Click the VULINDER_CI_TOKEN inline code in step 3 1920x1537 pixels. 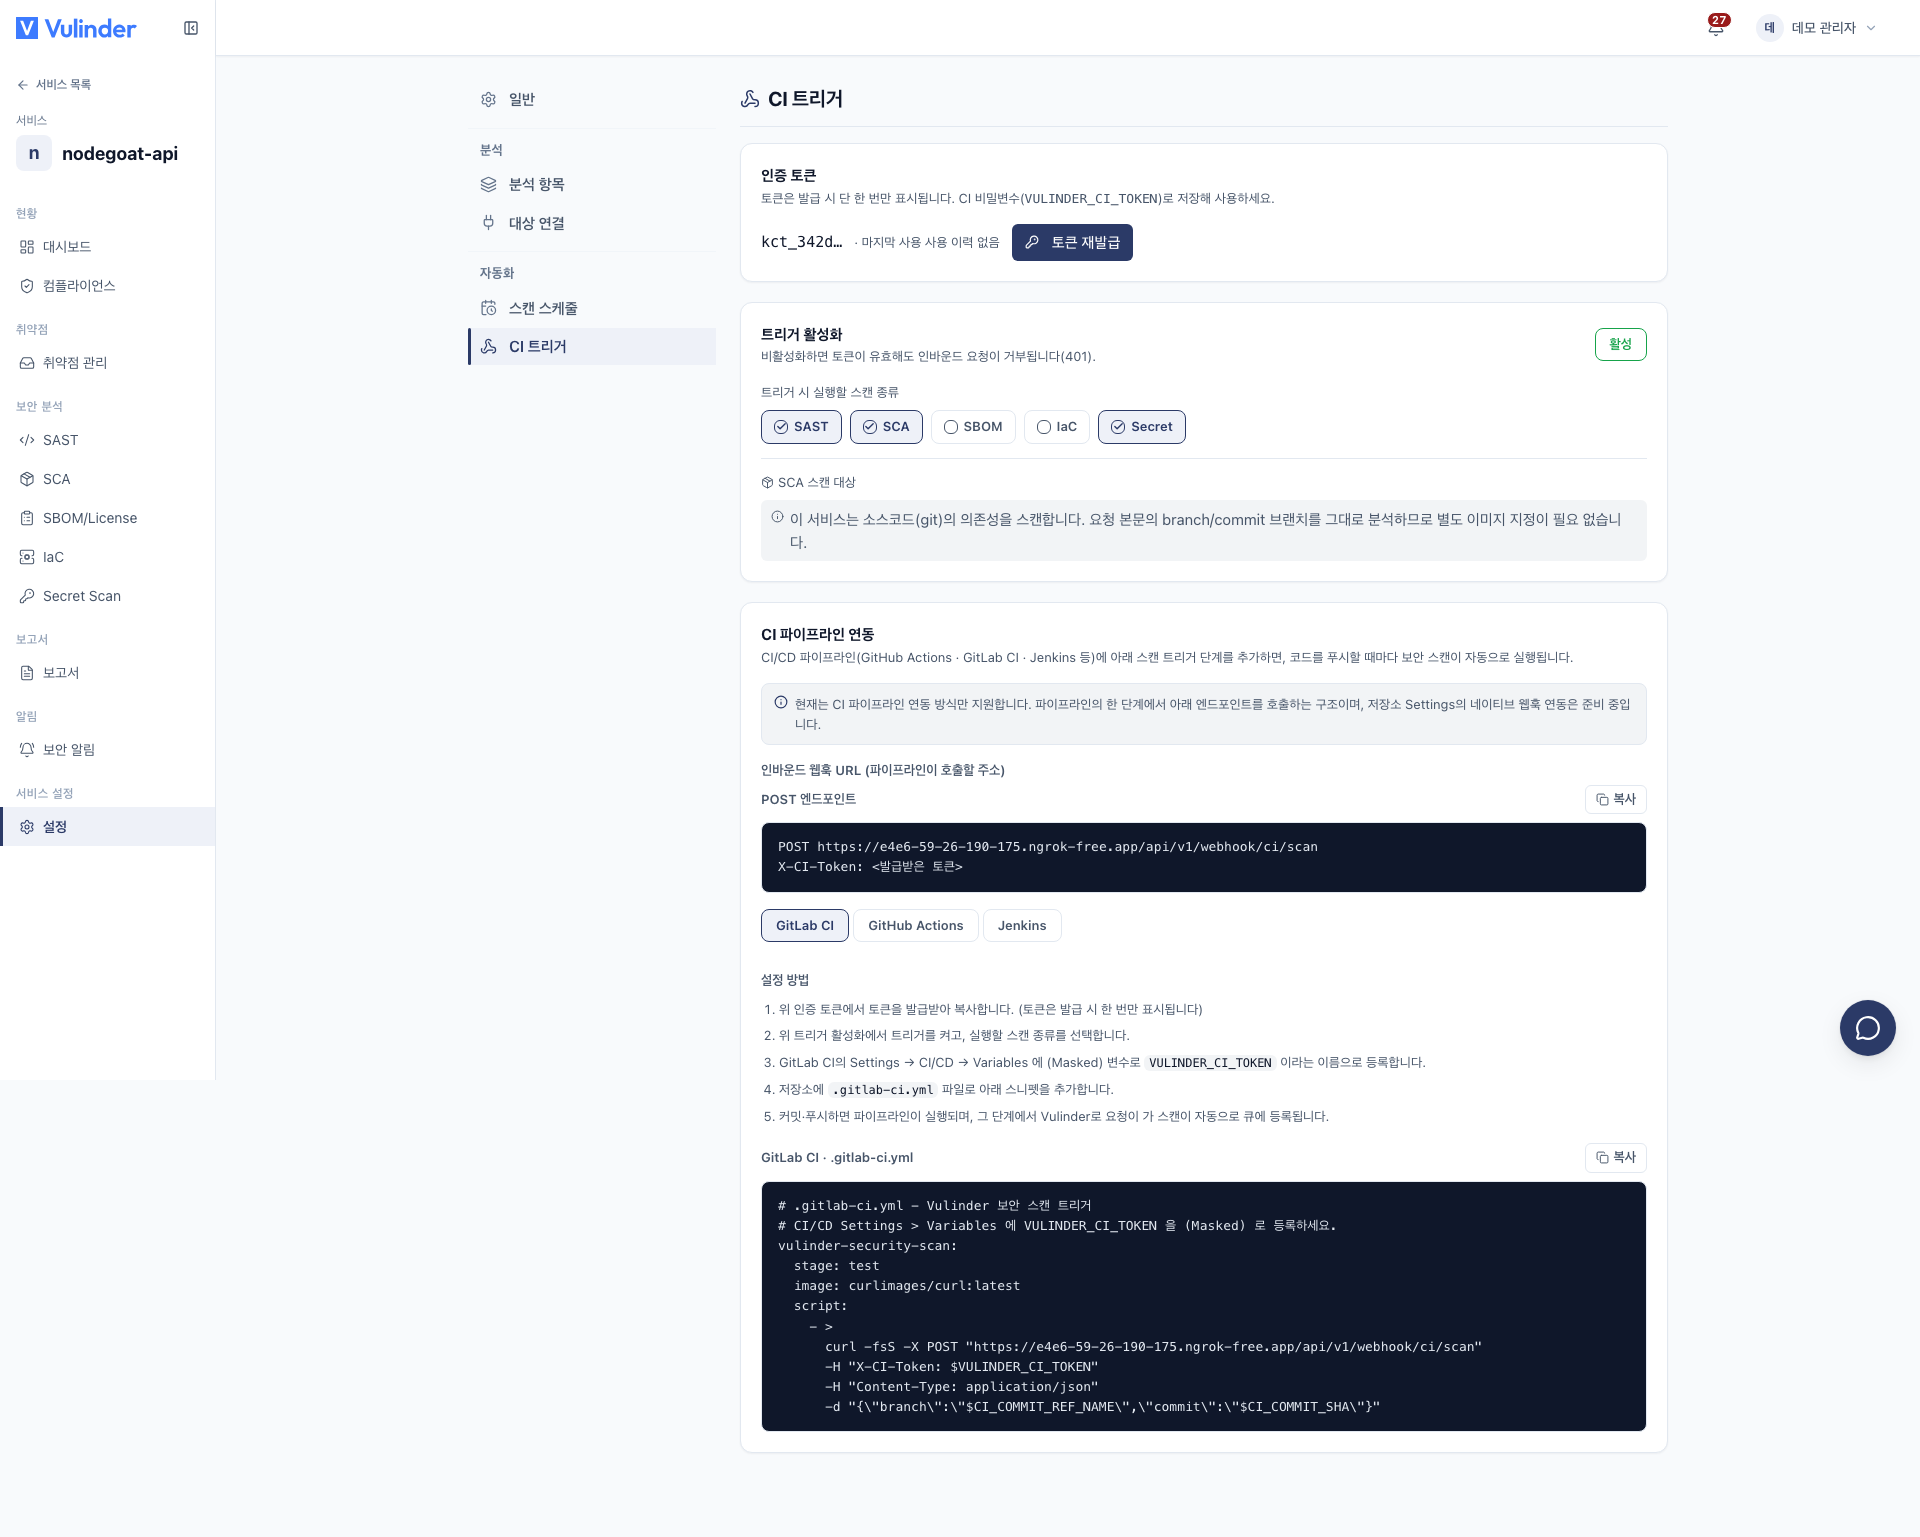coord(1210,1062)
